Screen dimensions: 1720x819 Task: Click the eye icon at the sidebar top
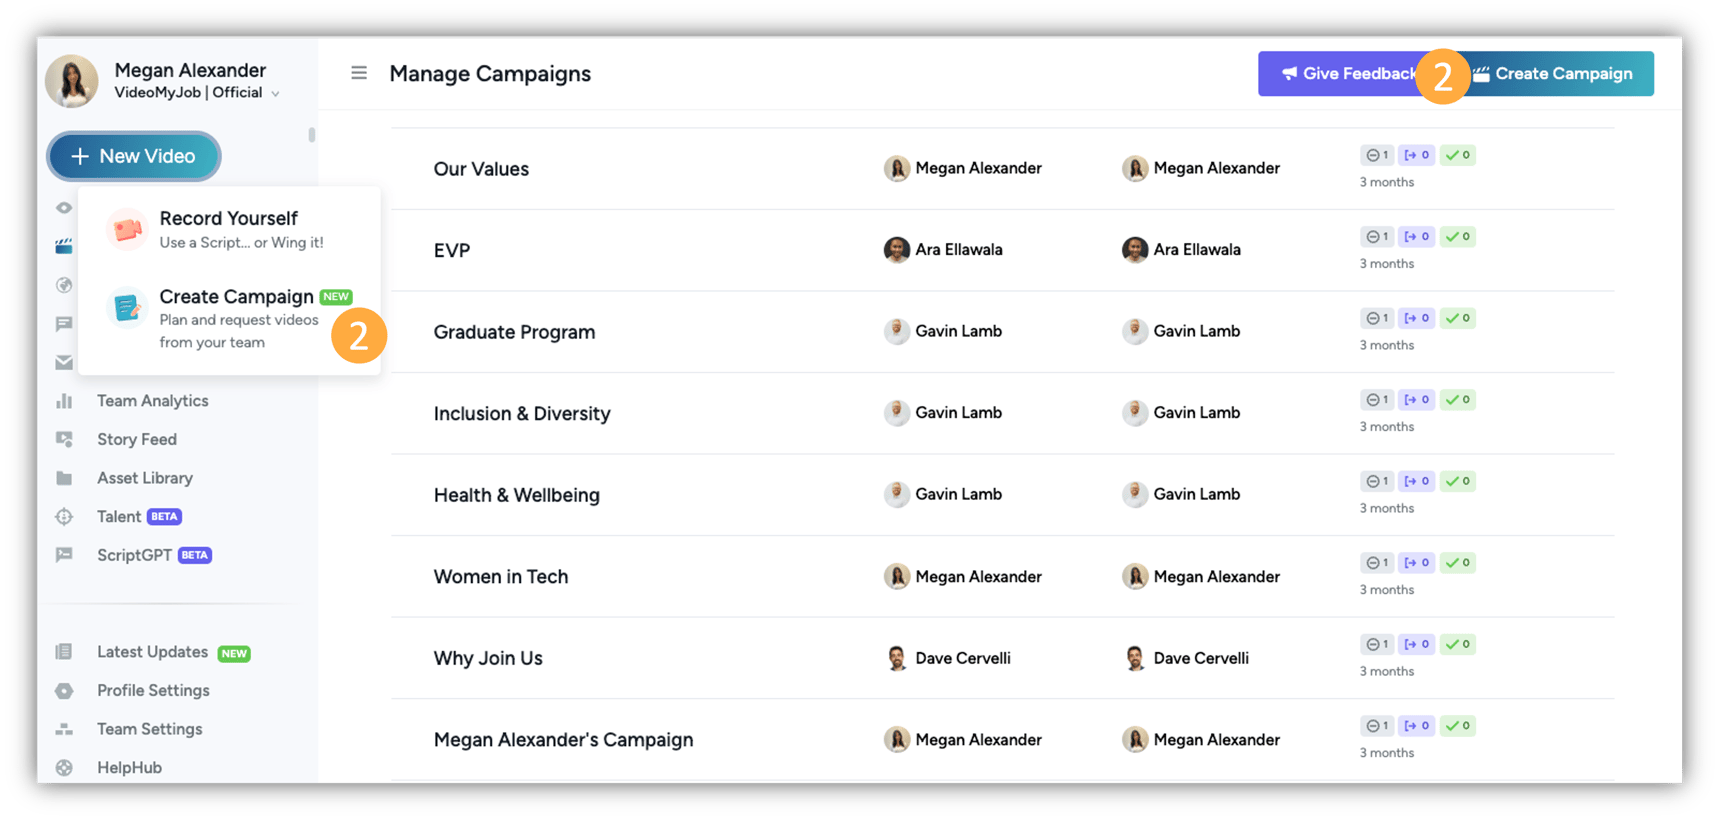63,208
